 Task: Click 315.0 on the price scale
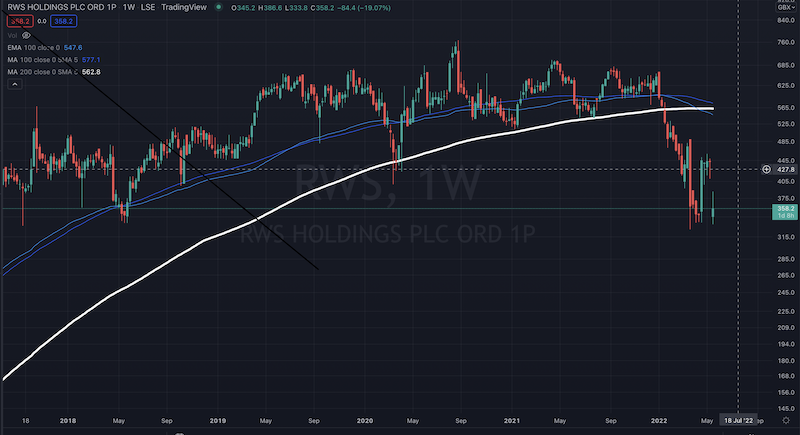[786, 237]
